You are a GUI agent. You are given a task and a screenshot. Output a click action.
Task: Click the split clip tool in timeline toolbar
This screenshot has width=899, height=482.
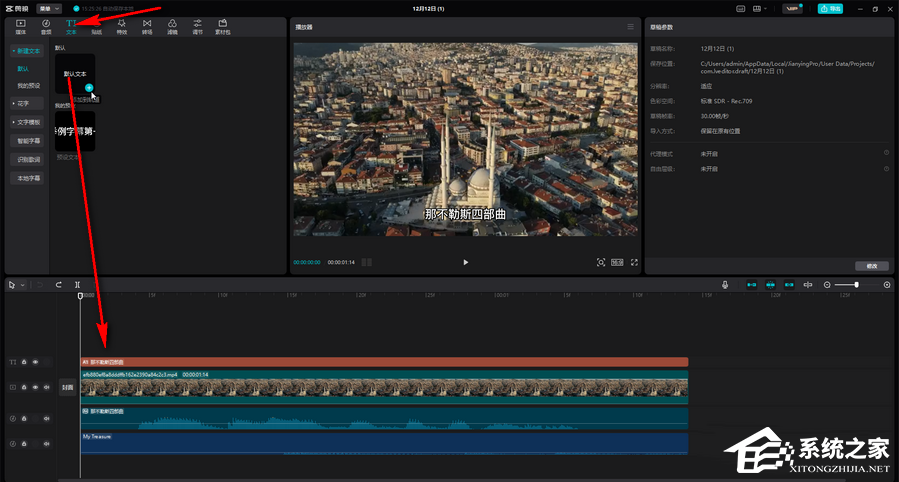tap(77, 285)
